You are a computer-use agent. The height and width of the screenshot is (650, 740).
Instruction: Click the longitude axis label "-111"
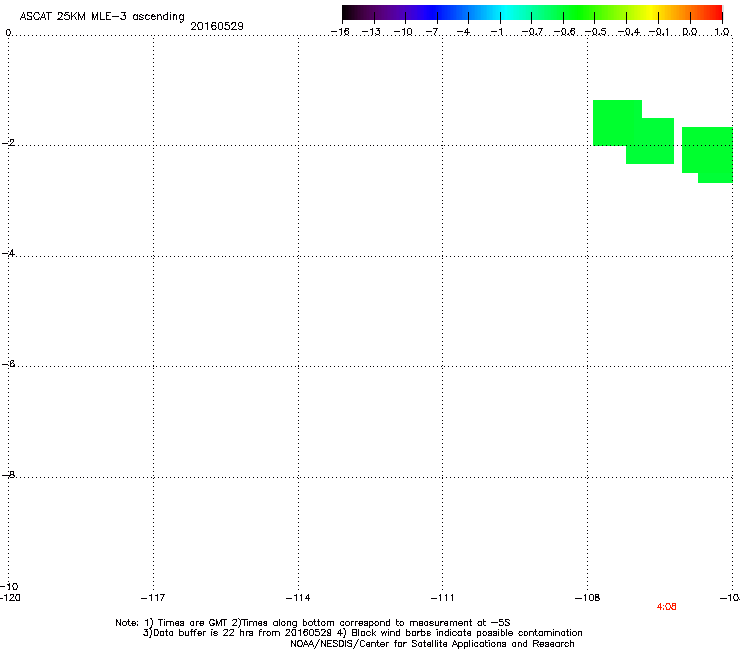coord(442,598)
